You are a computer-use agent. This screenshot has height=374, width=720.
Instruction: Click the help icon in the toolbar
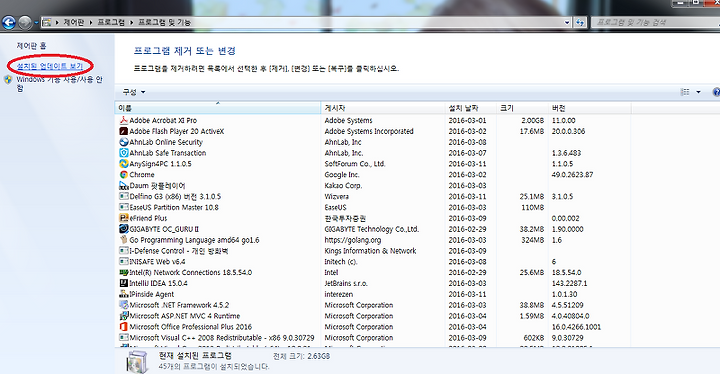[x=716, y=92]
